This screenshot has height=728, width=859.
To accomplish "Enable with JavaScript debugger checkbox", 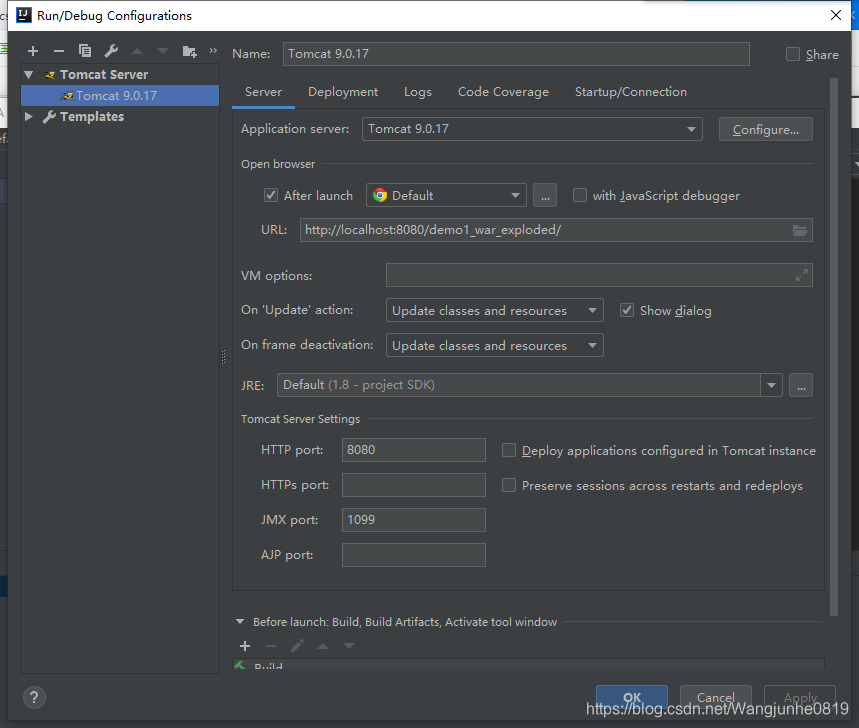I will pos(580,195).
